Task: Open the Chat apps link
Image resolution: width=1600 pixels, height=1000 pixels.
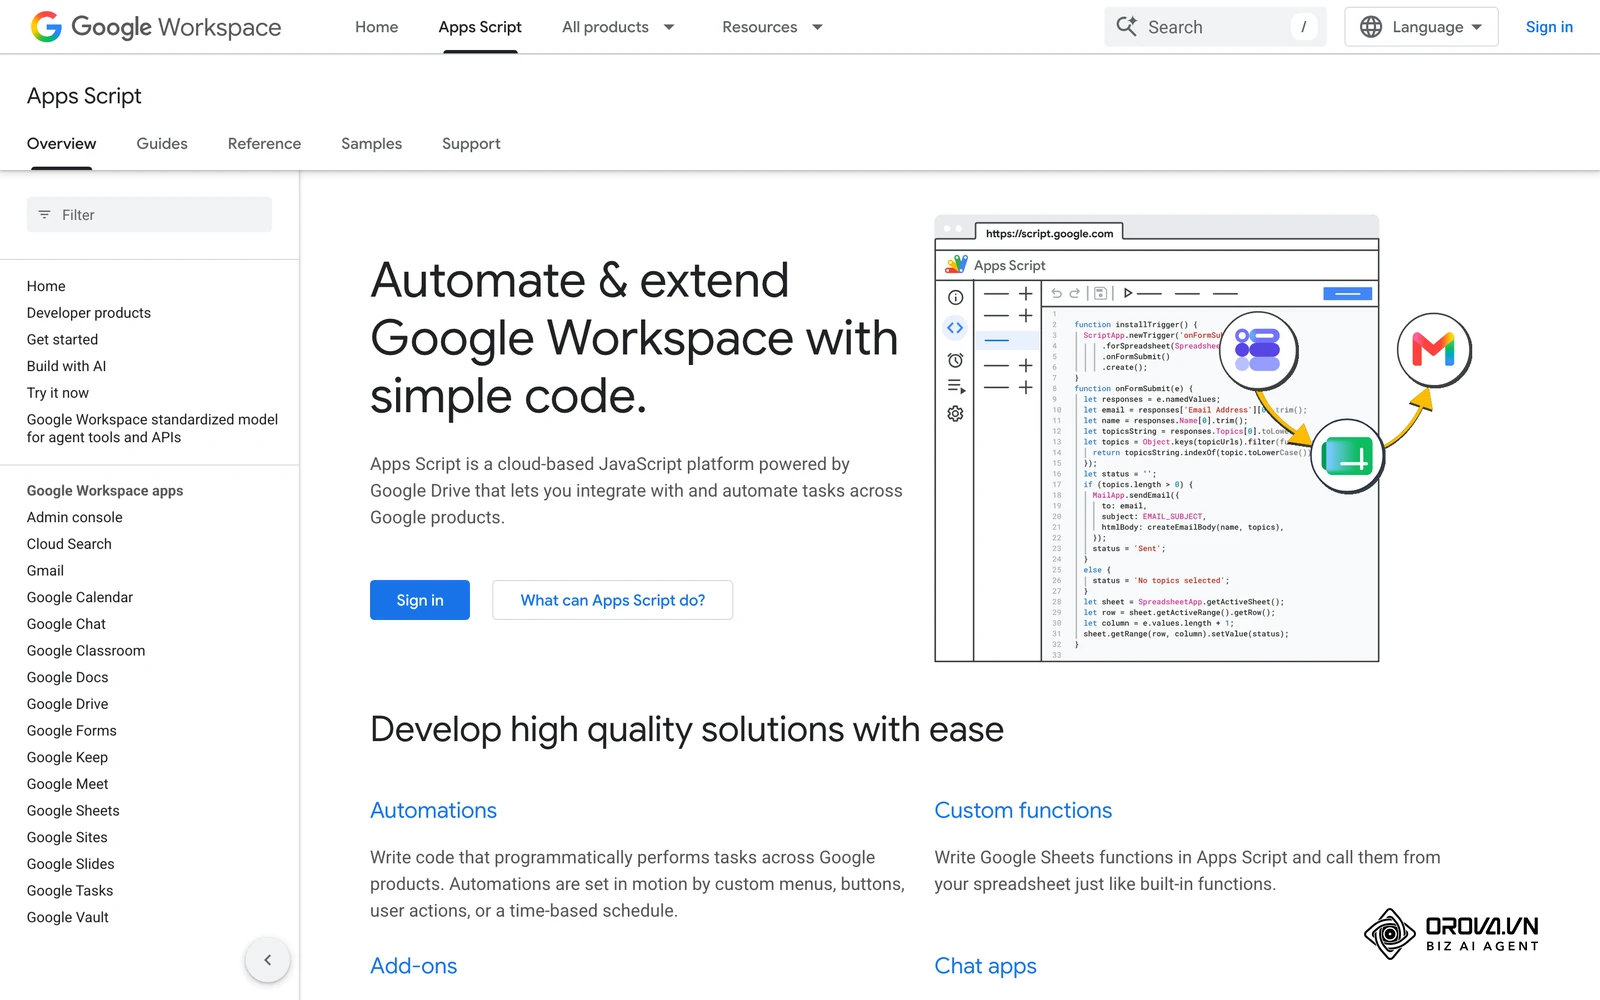Action: (x=985, y=966)
